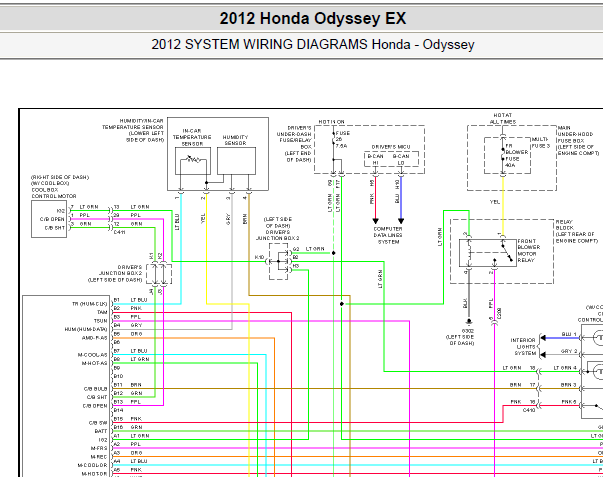Click the pink B-CAN HI arrowhead

coord(375,221)
